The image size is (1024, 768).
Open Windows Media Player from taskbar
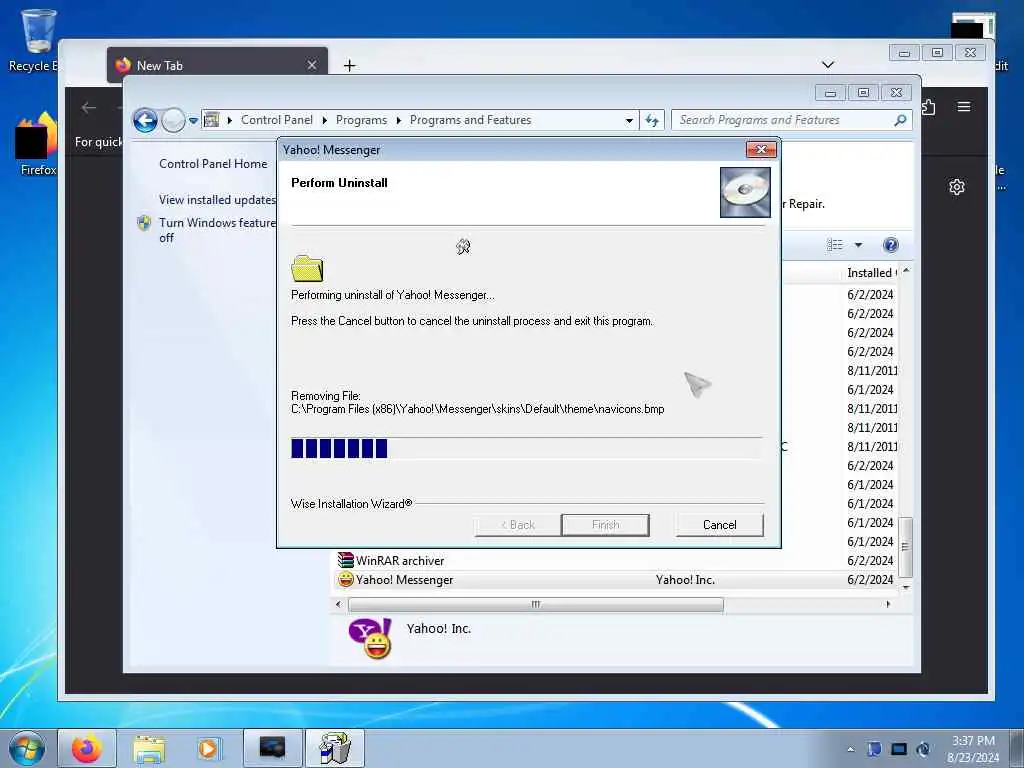[x=209, y=748]
